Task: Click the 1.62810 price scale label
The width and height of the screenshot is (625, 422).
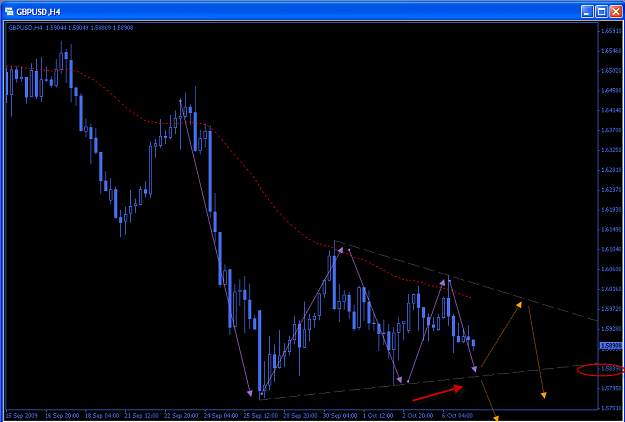Action: [613, 170]
